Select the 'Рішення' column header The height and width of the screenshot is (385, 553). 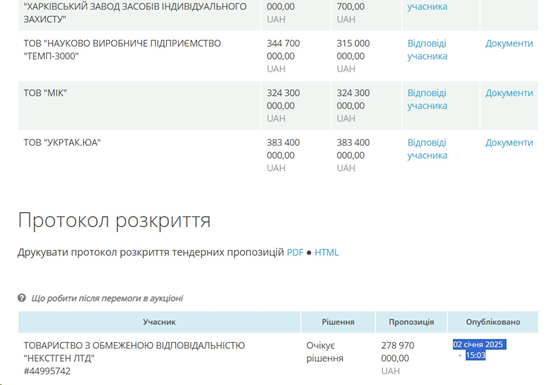click(x=338, y=322)
